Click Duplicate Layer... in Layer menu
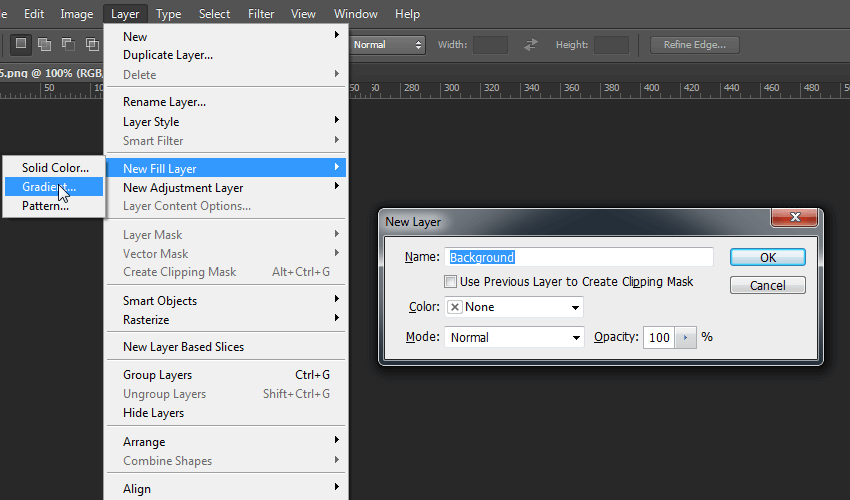Image resolution: width=850 pixels, height=500 pixels. (167, 55)
